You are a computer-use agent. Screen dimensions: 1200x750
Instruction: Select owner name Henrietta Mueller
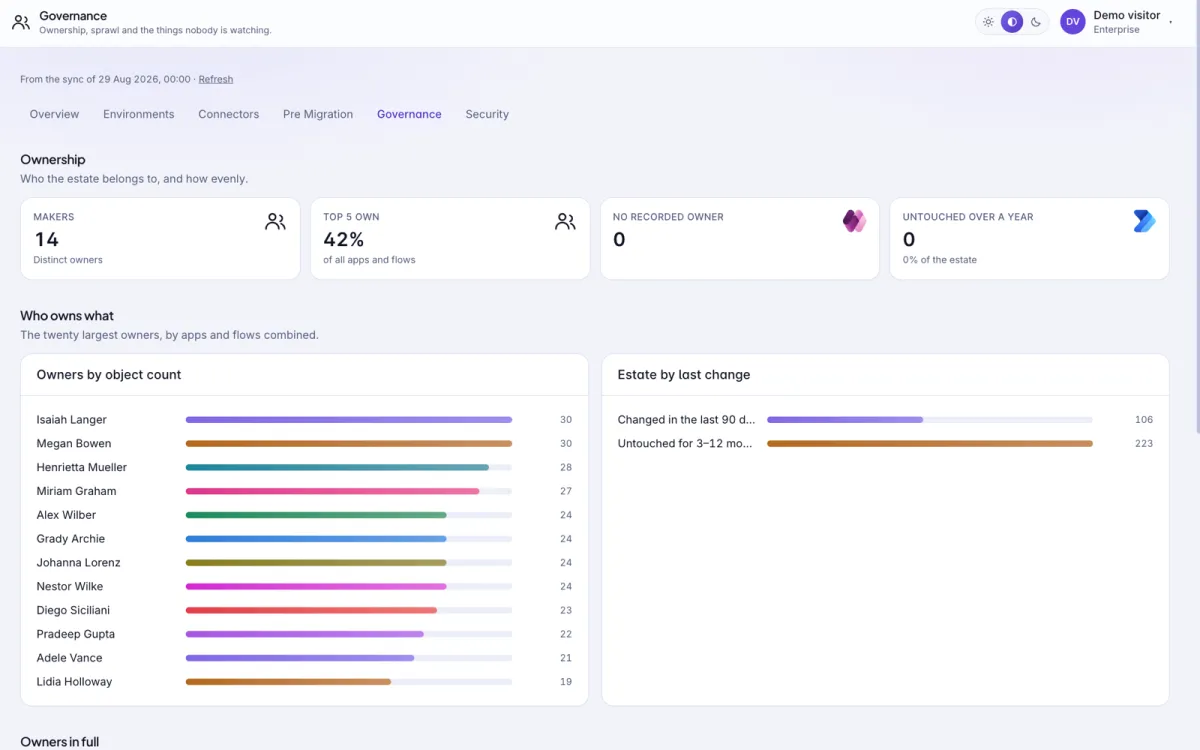[x=82, y=467]
